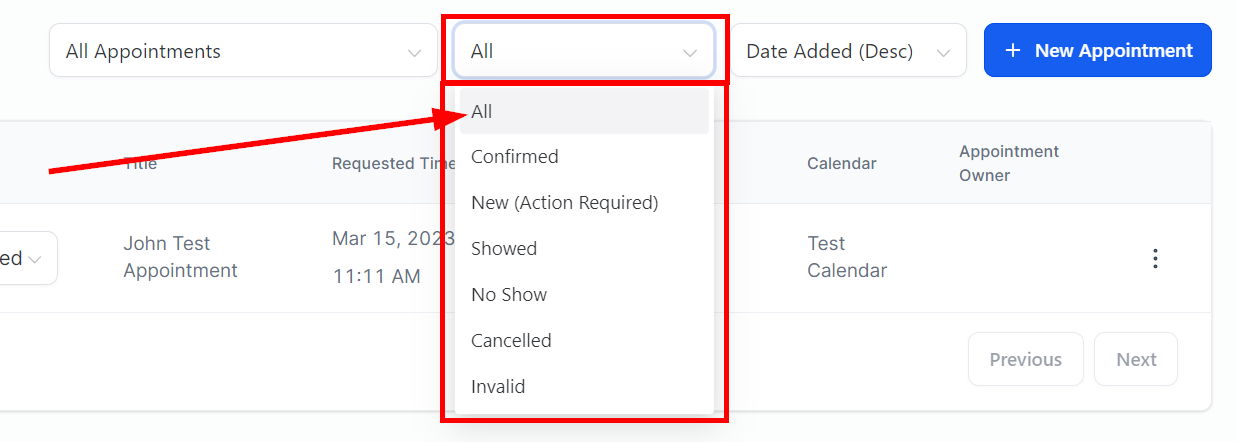Select the No Show option
The image size is (1237, 442).
pyautogui.click(x=509, y=295)
